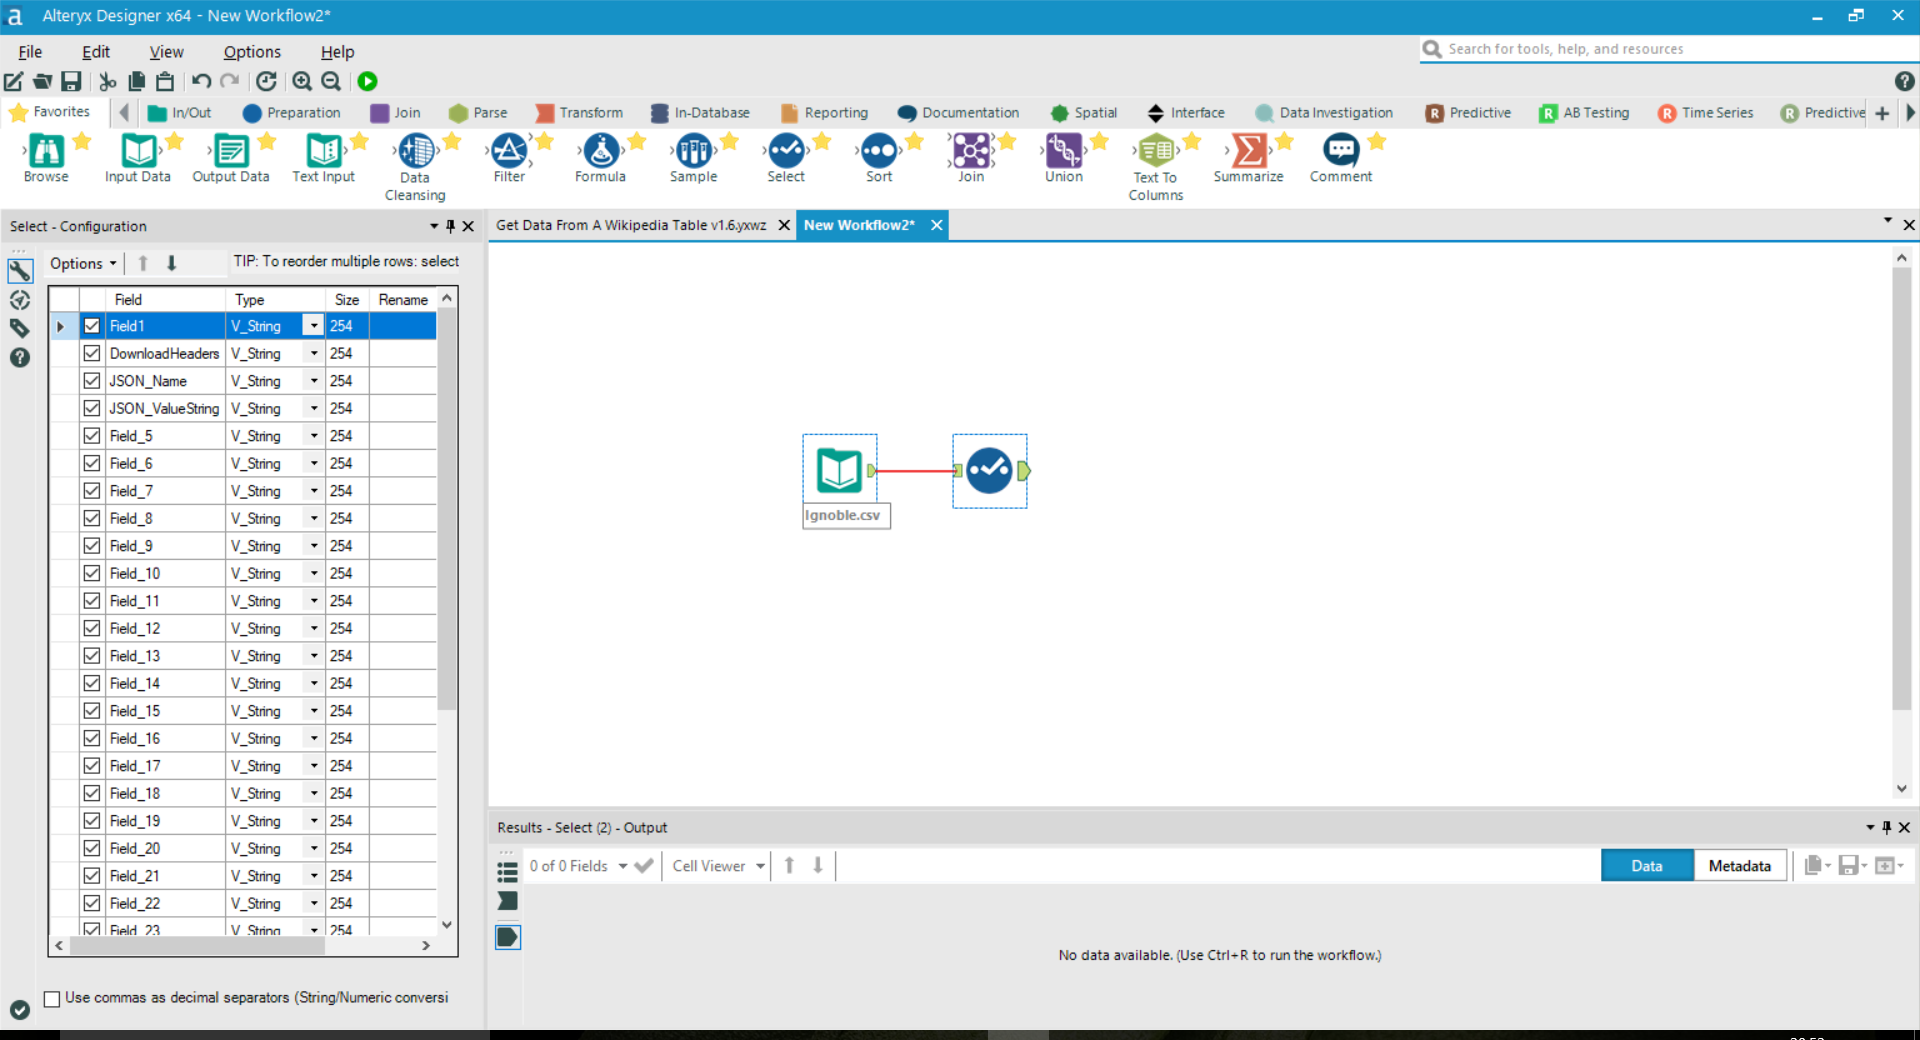The image size is (1920, 1040).
Task: Open the File menu
Action: coord(30,52)
